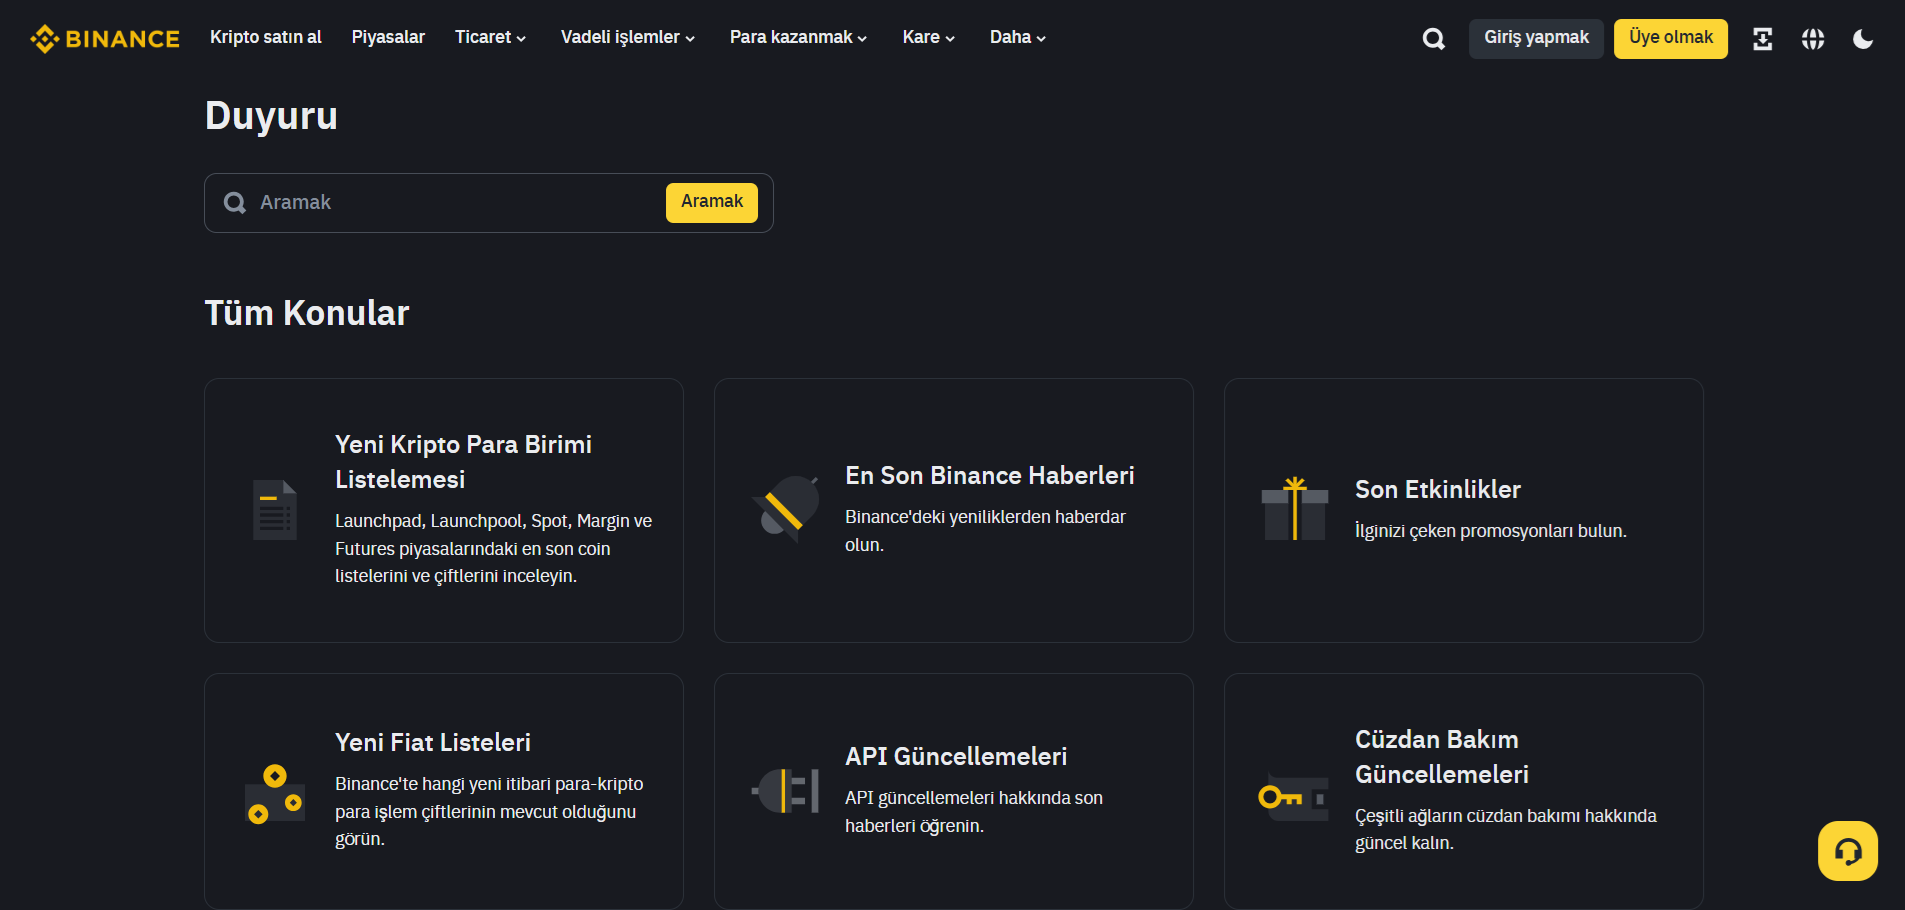
Task: Click the bell icon for Binance news
Action: click(x=786, y=509)
